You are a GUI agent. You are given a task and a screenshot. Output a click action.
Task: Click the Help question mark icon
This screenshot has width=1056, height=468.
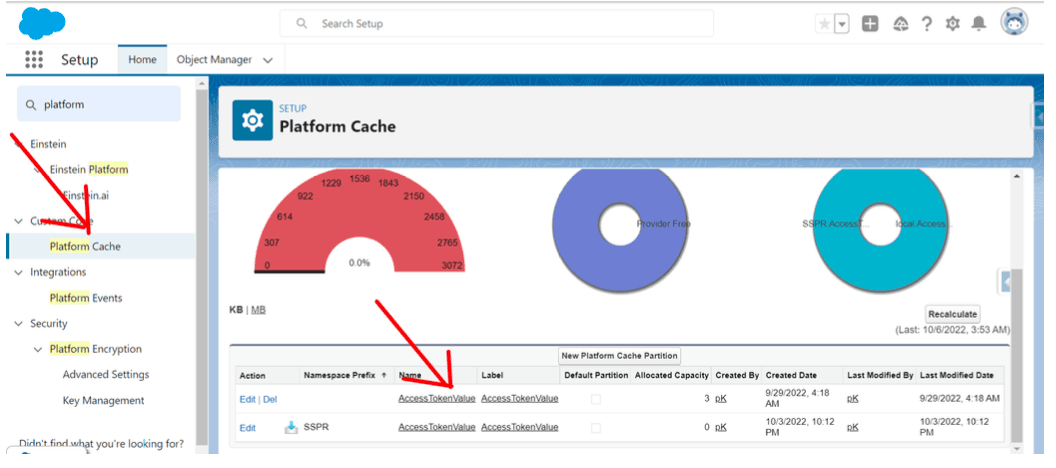point(927,24)
